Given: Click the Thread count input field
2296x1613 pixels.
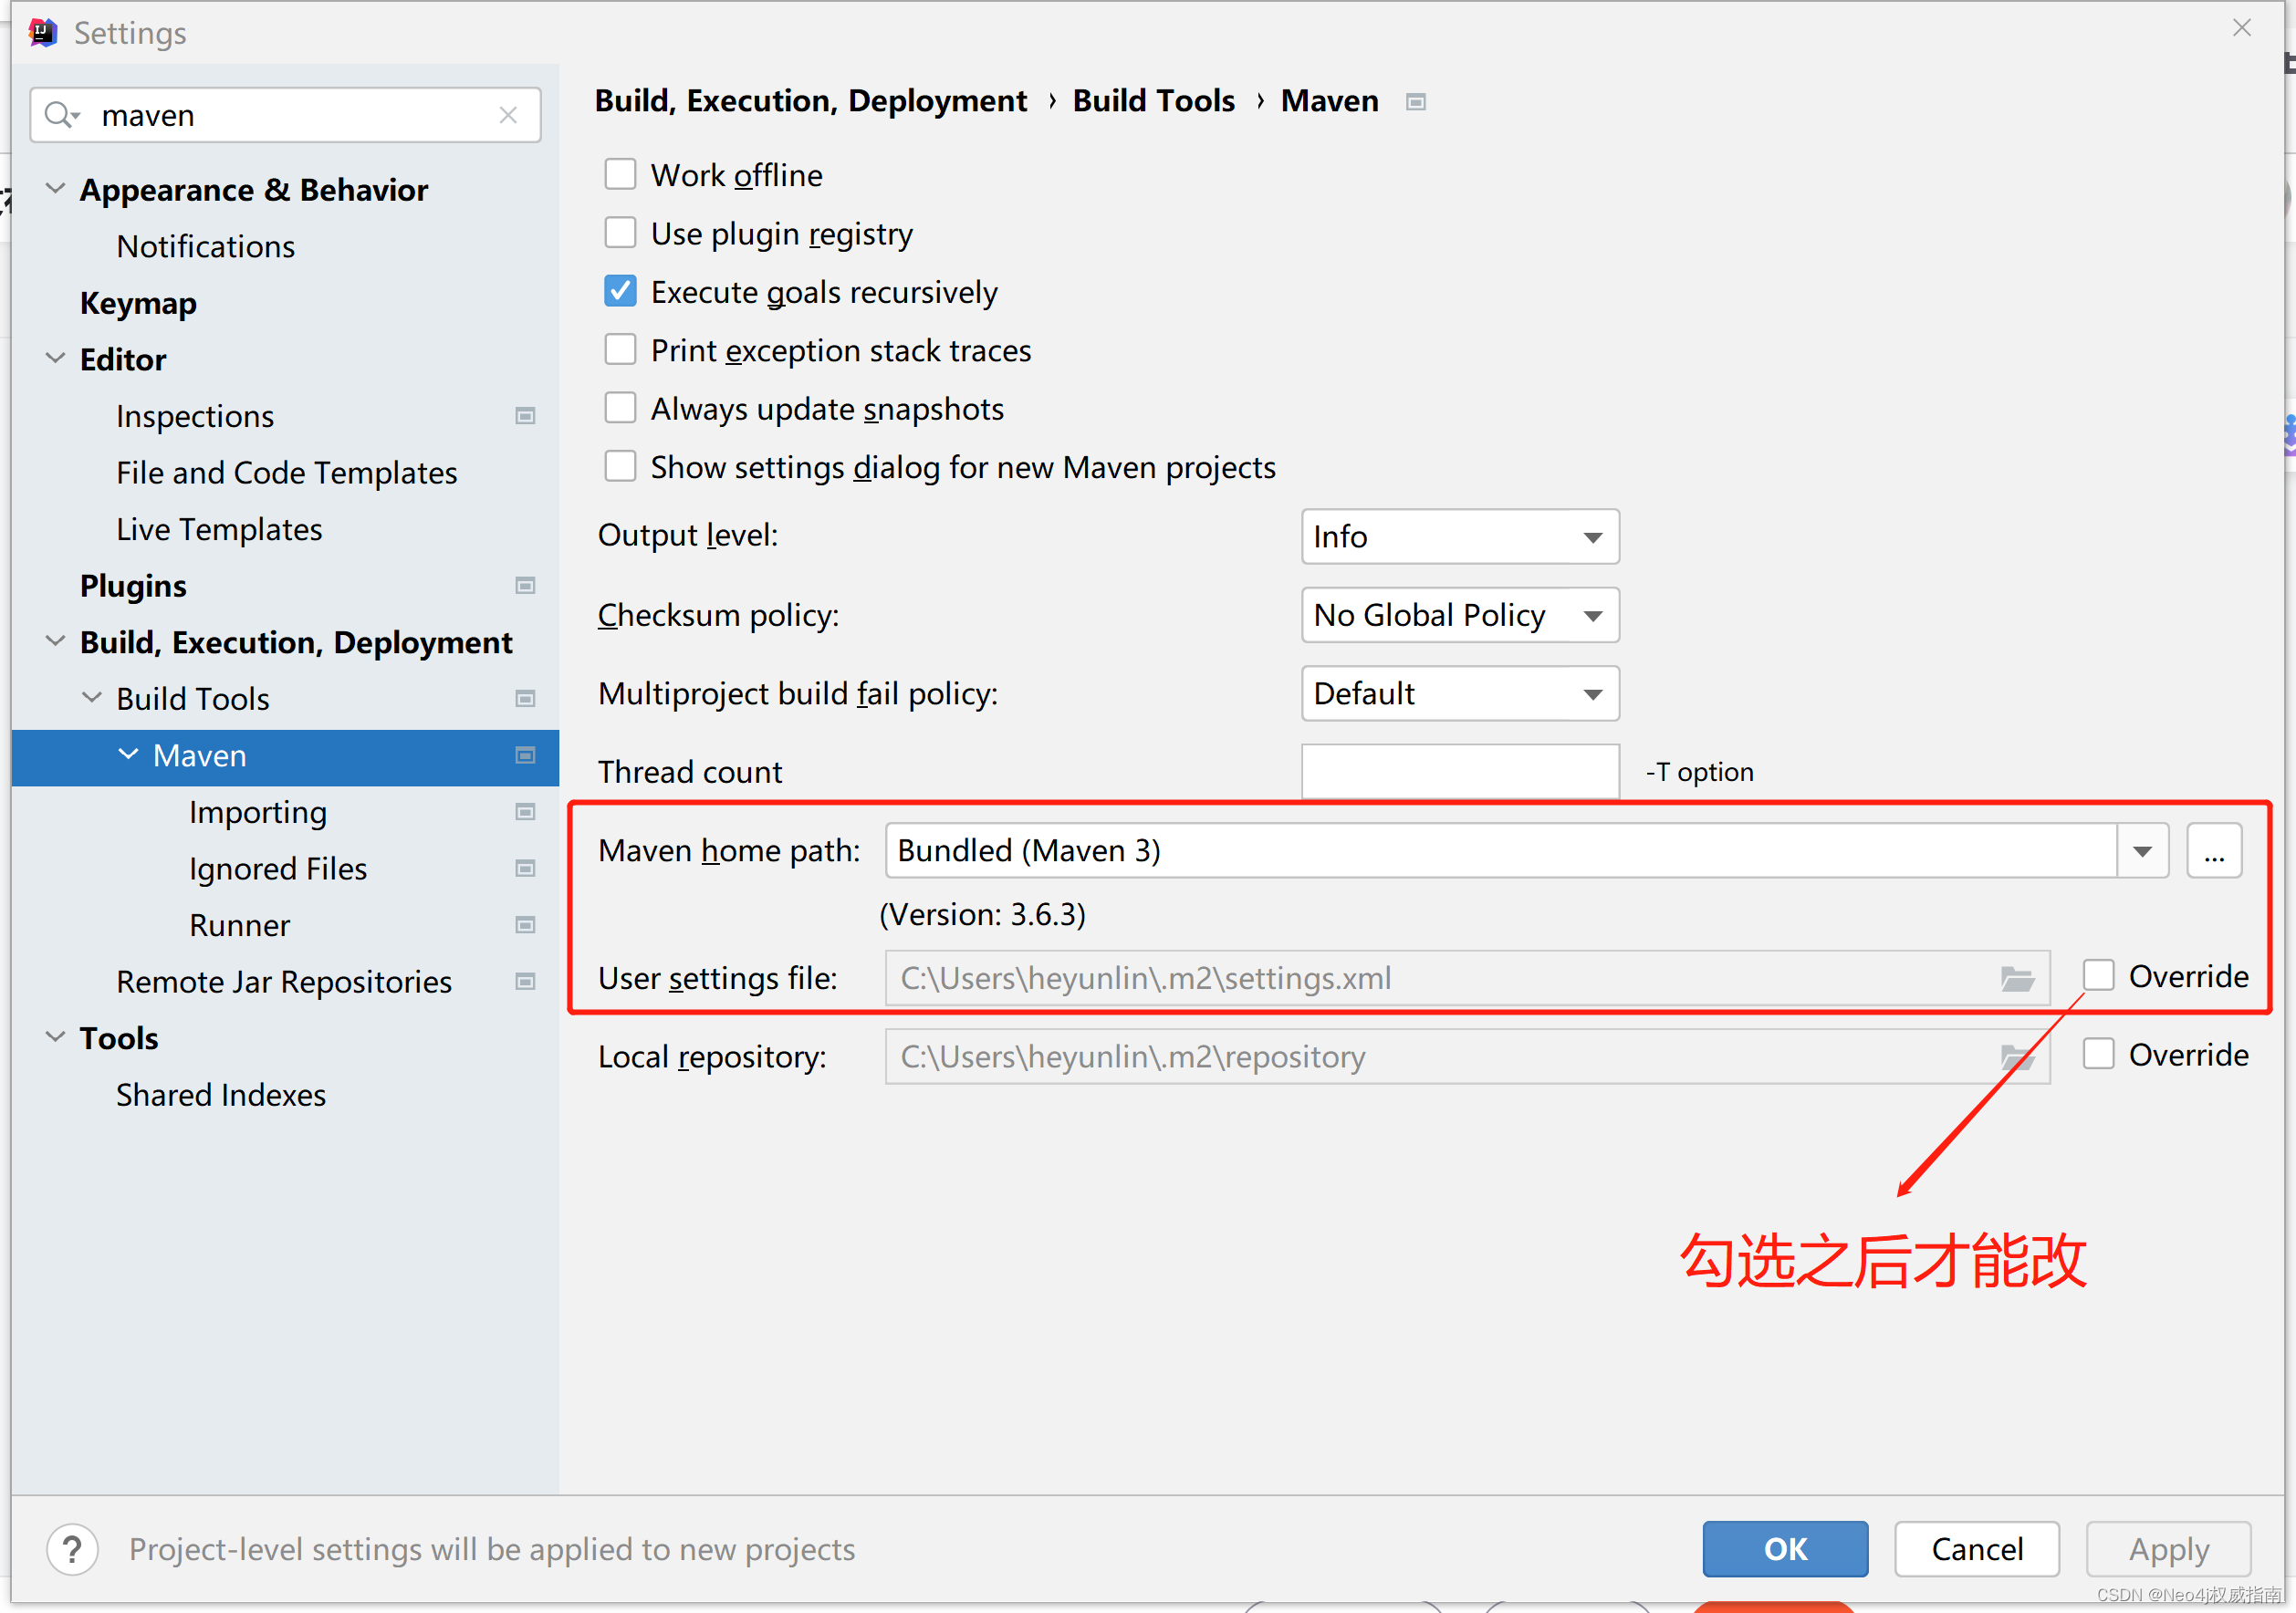Looking at the screenshot, I should point(1459,772).
